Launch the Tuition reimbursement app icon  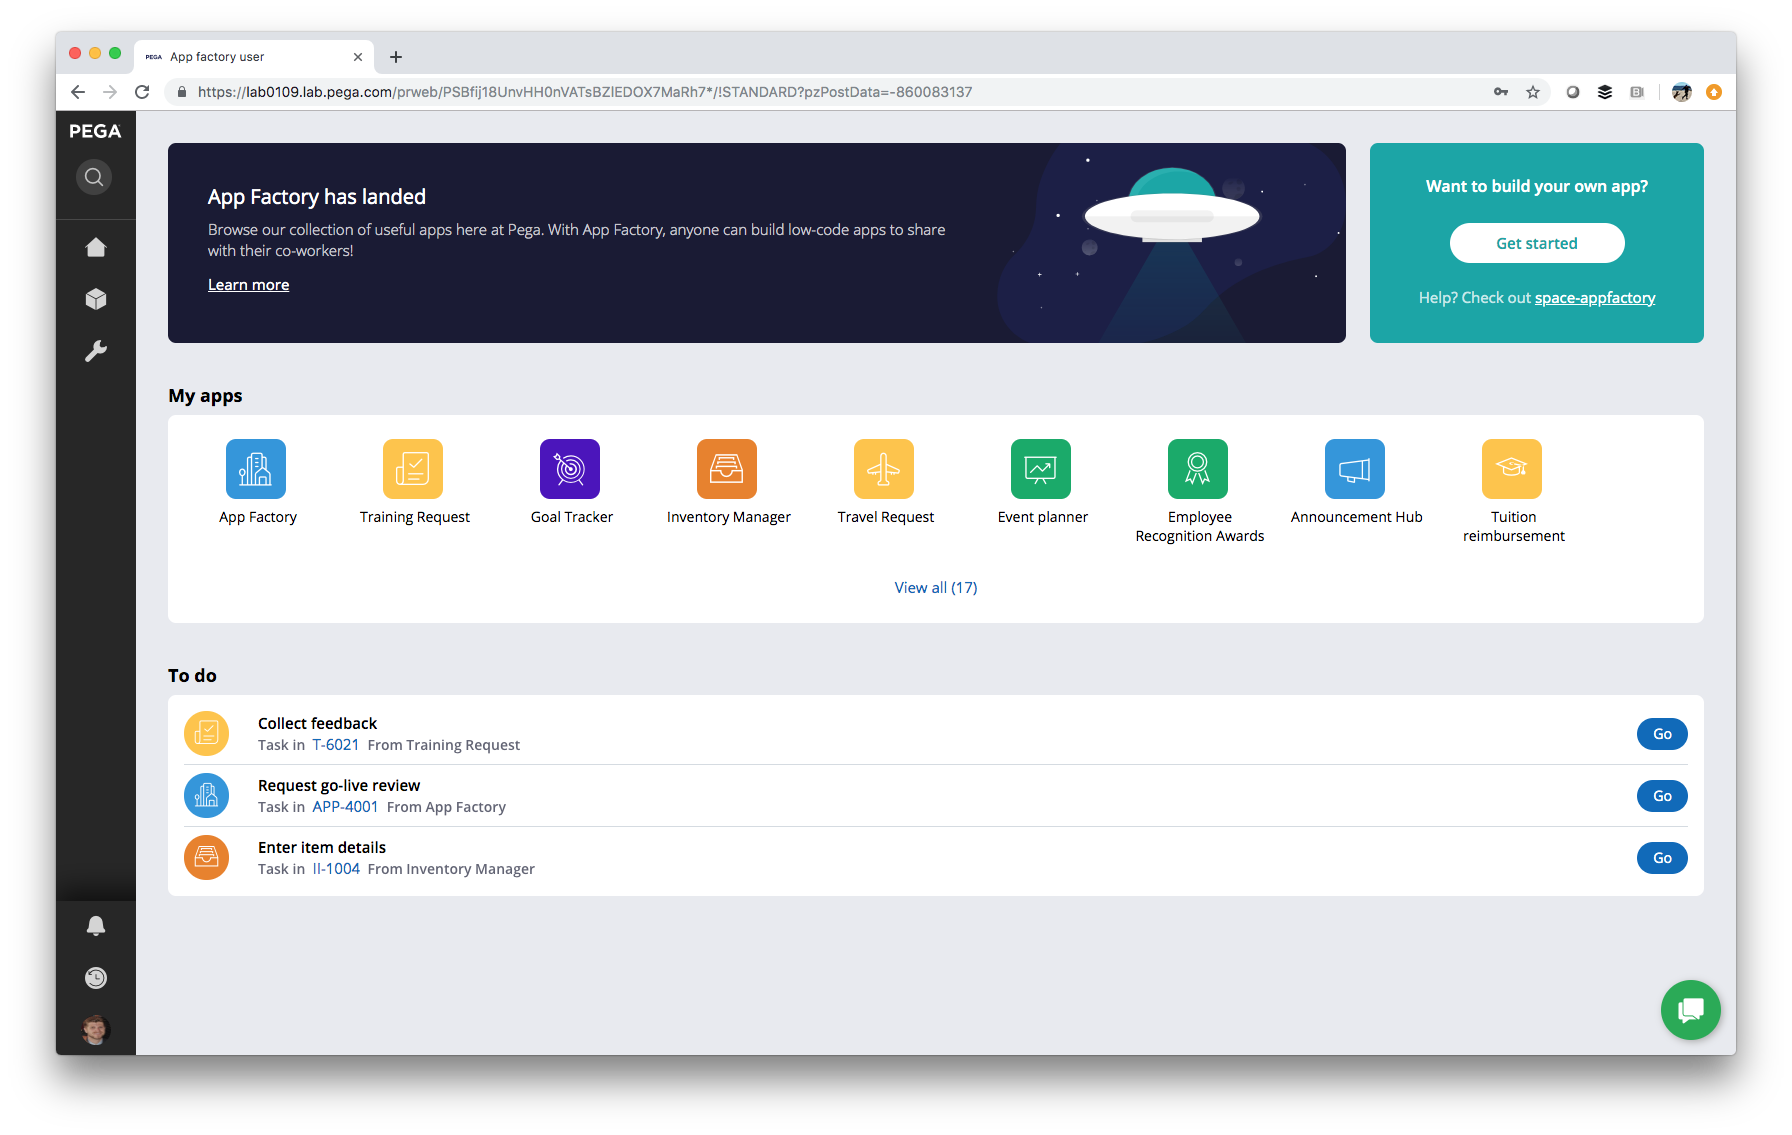[1512, 469]
